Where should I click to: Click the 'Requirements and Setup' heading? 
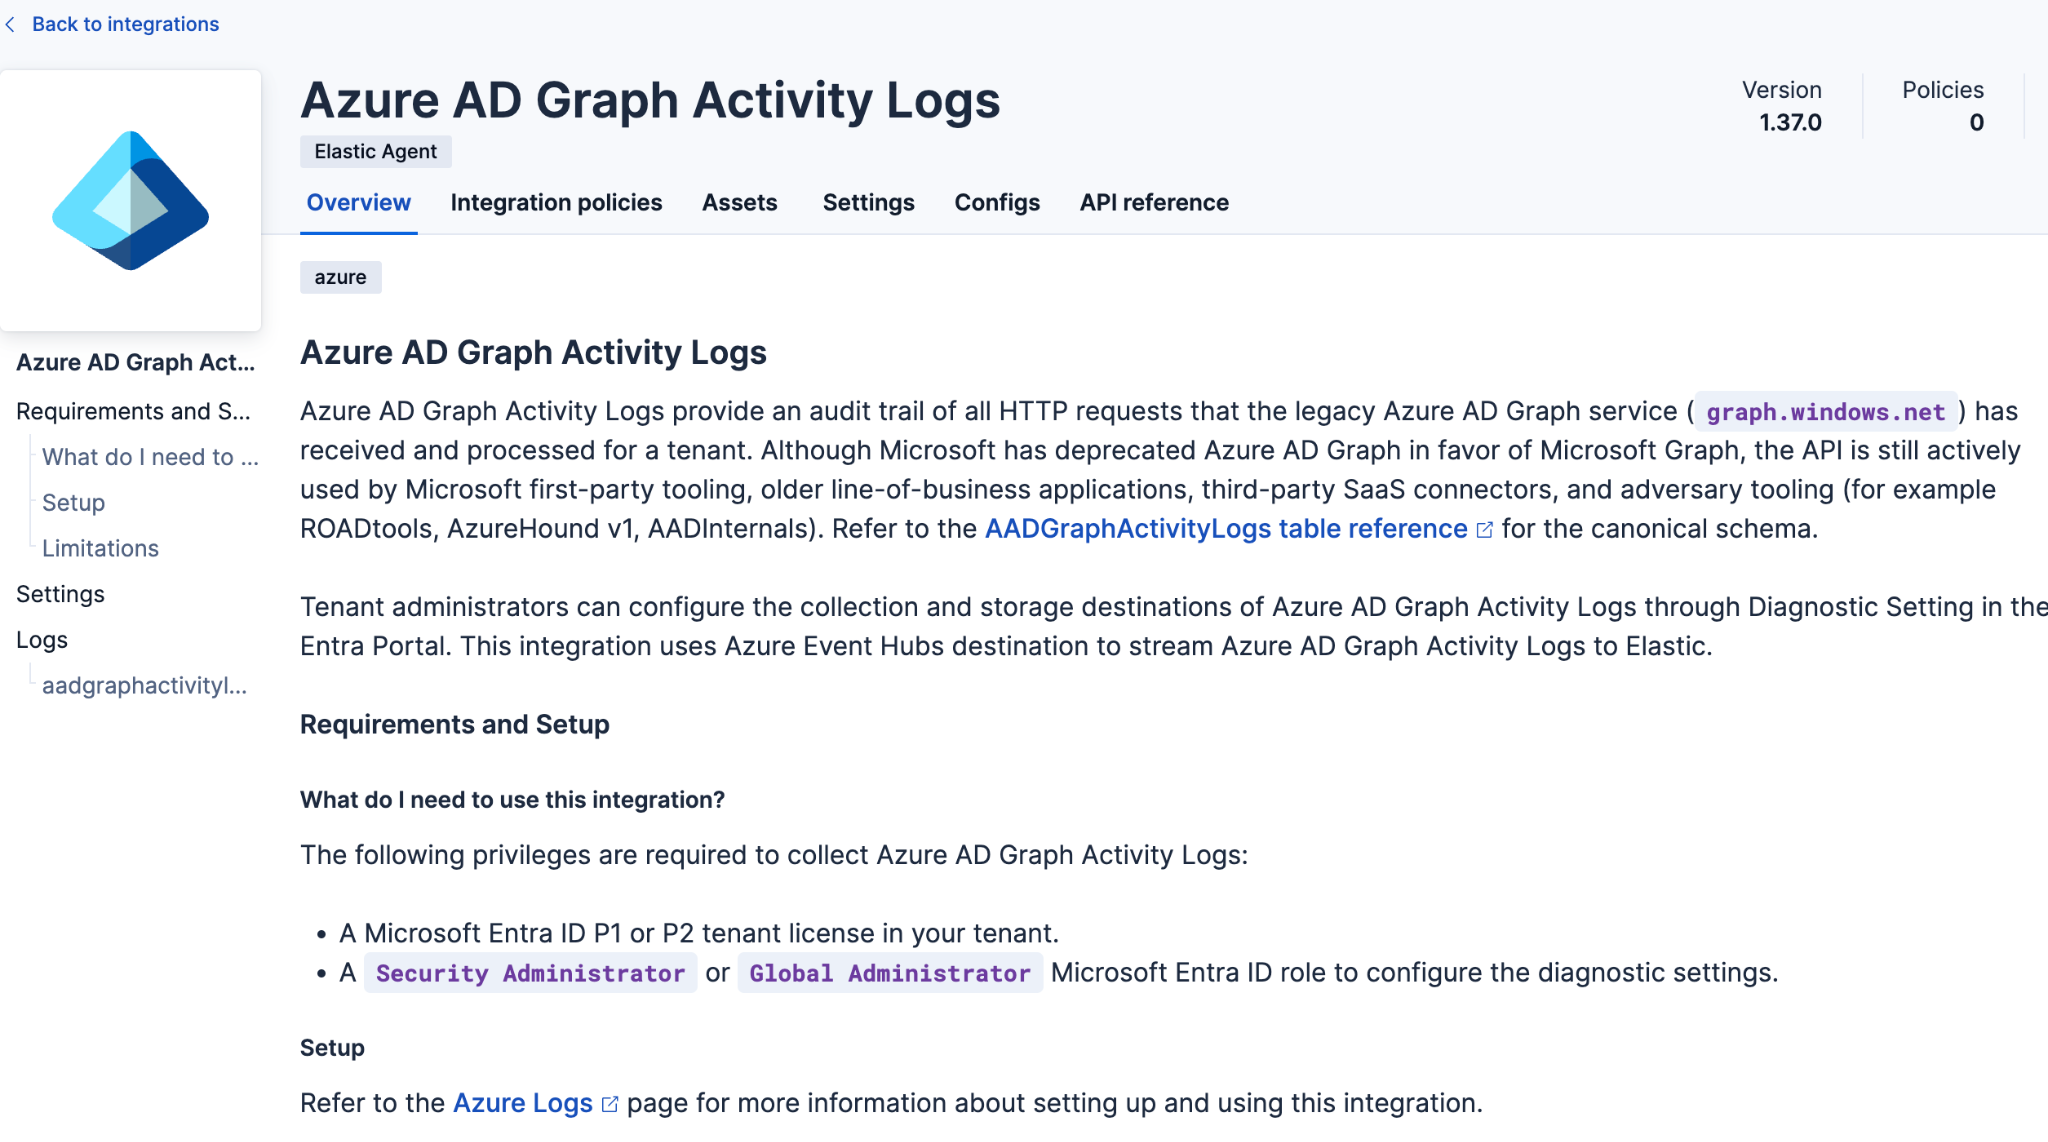coord(454,725)
